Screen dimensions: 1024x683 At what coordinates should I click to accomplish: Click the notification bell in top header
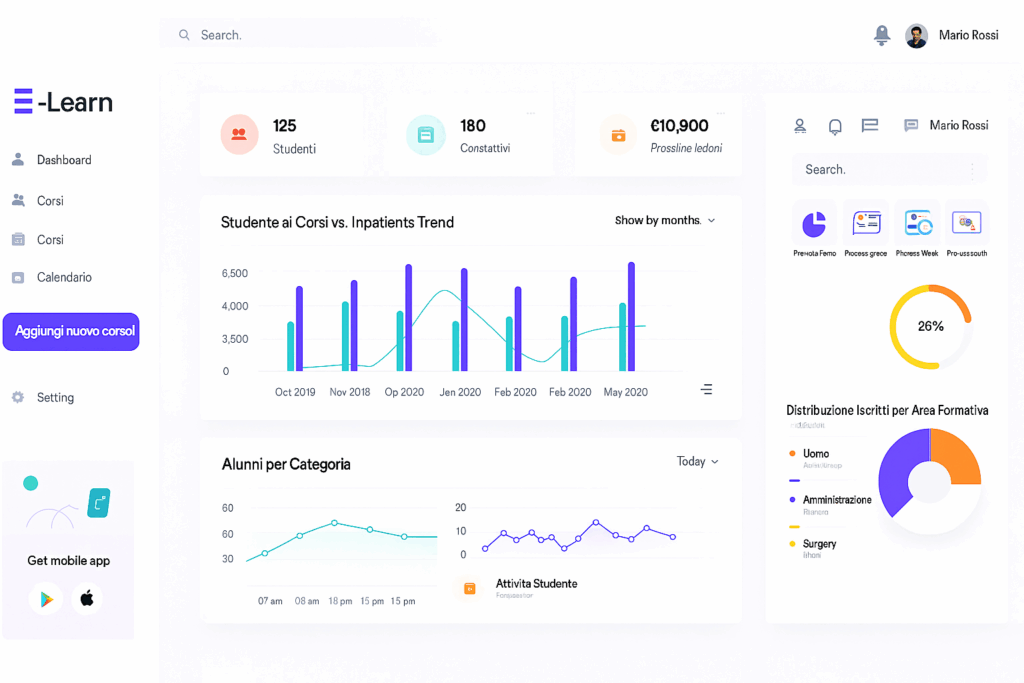(881, 35)
